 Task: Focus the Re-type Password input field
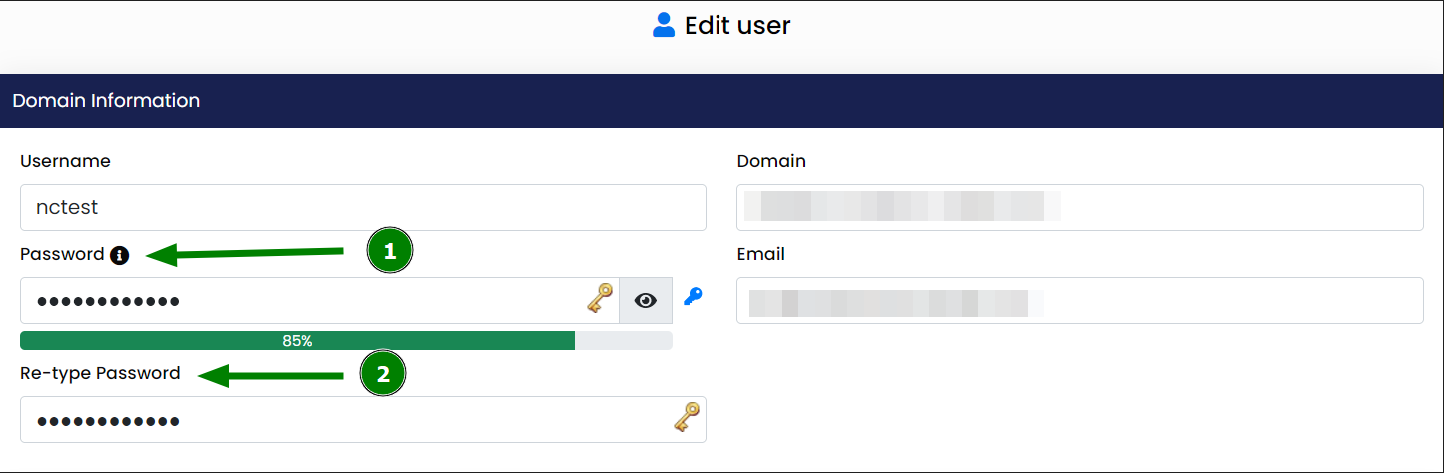tap(363, 420)
